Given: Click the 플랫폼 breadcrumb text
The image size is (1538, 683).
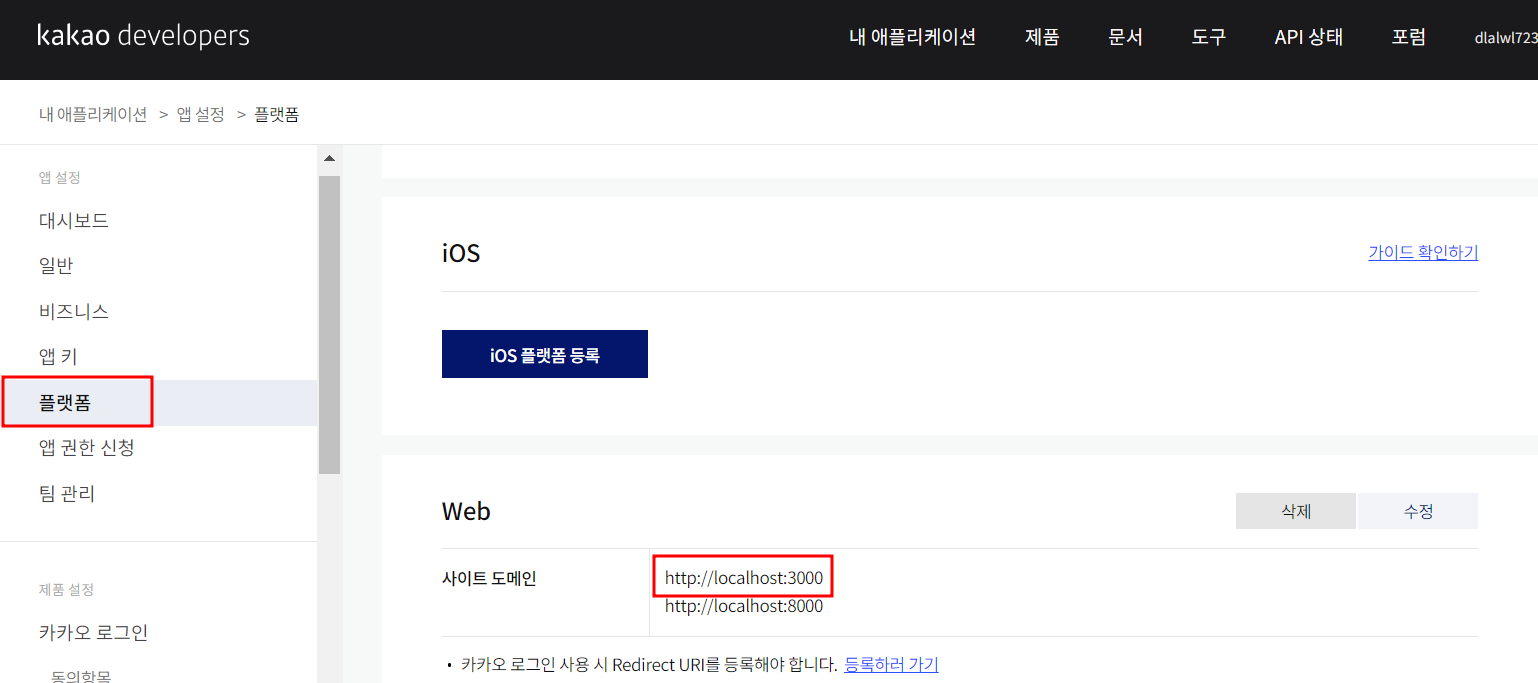Looking at the screenshot, I should tap(276, 114).
